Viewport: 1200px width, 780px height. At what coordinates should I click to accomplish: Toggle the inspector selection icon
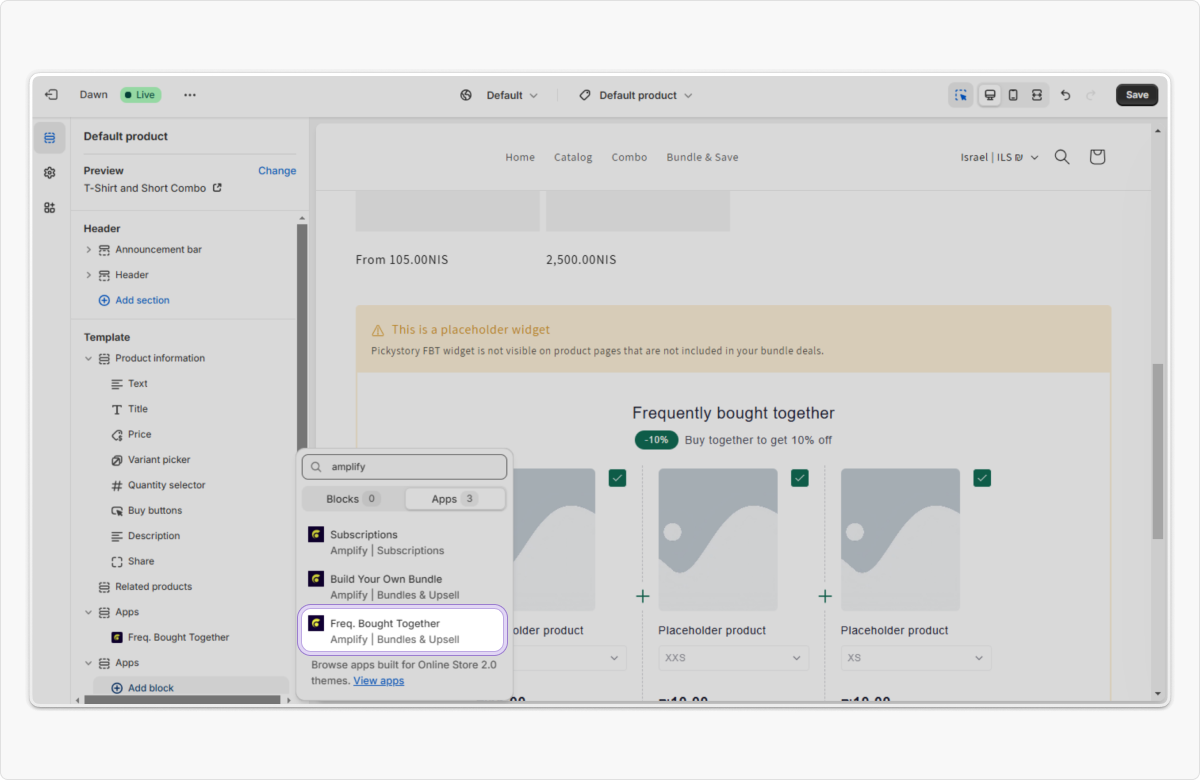[x=961, y=95]
